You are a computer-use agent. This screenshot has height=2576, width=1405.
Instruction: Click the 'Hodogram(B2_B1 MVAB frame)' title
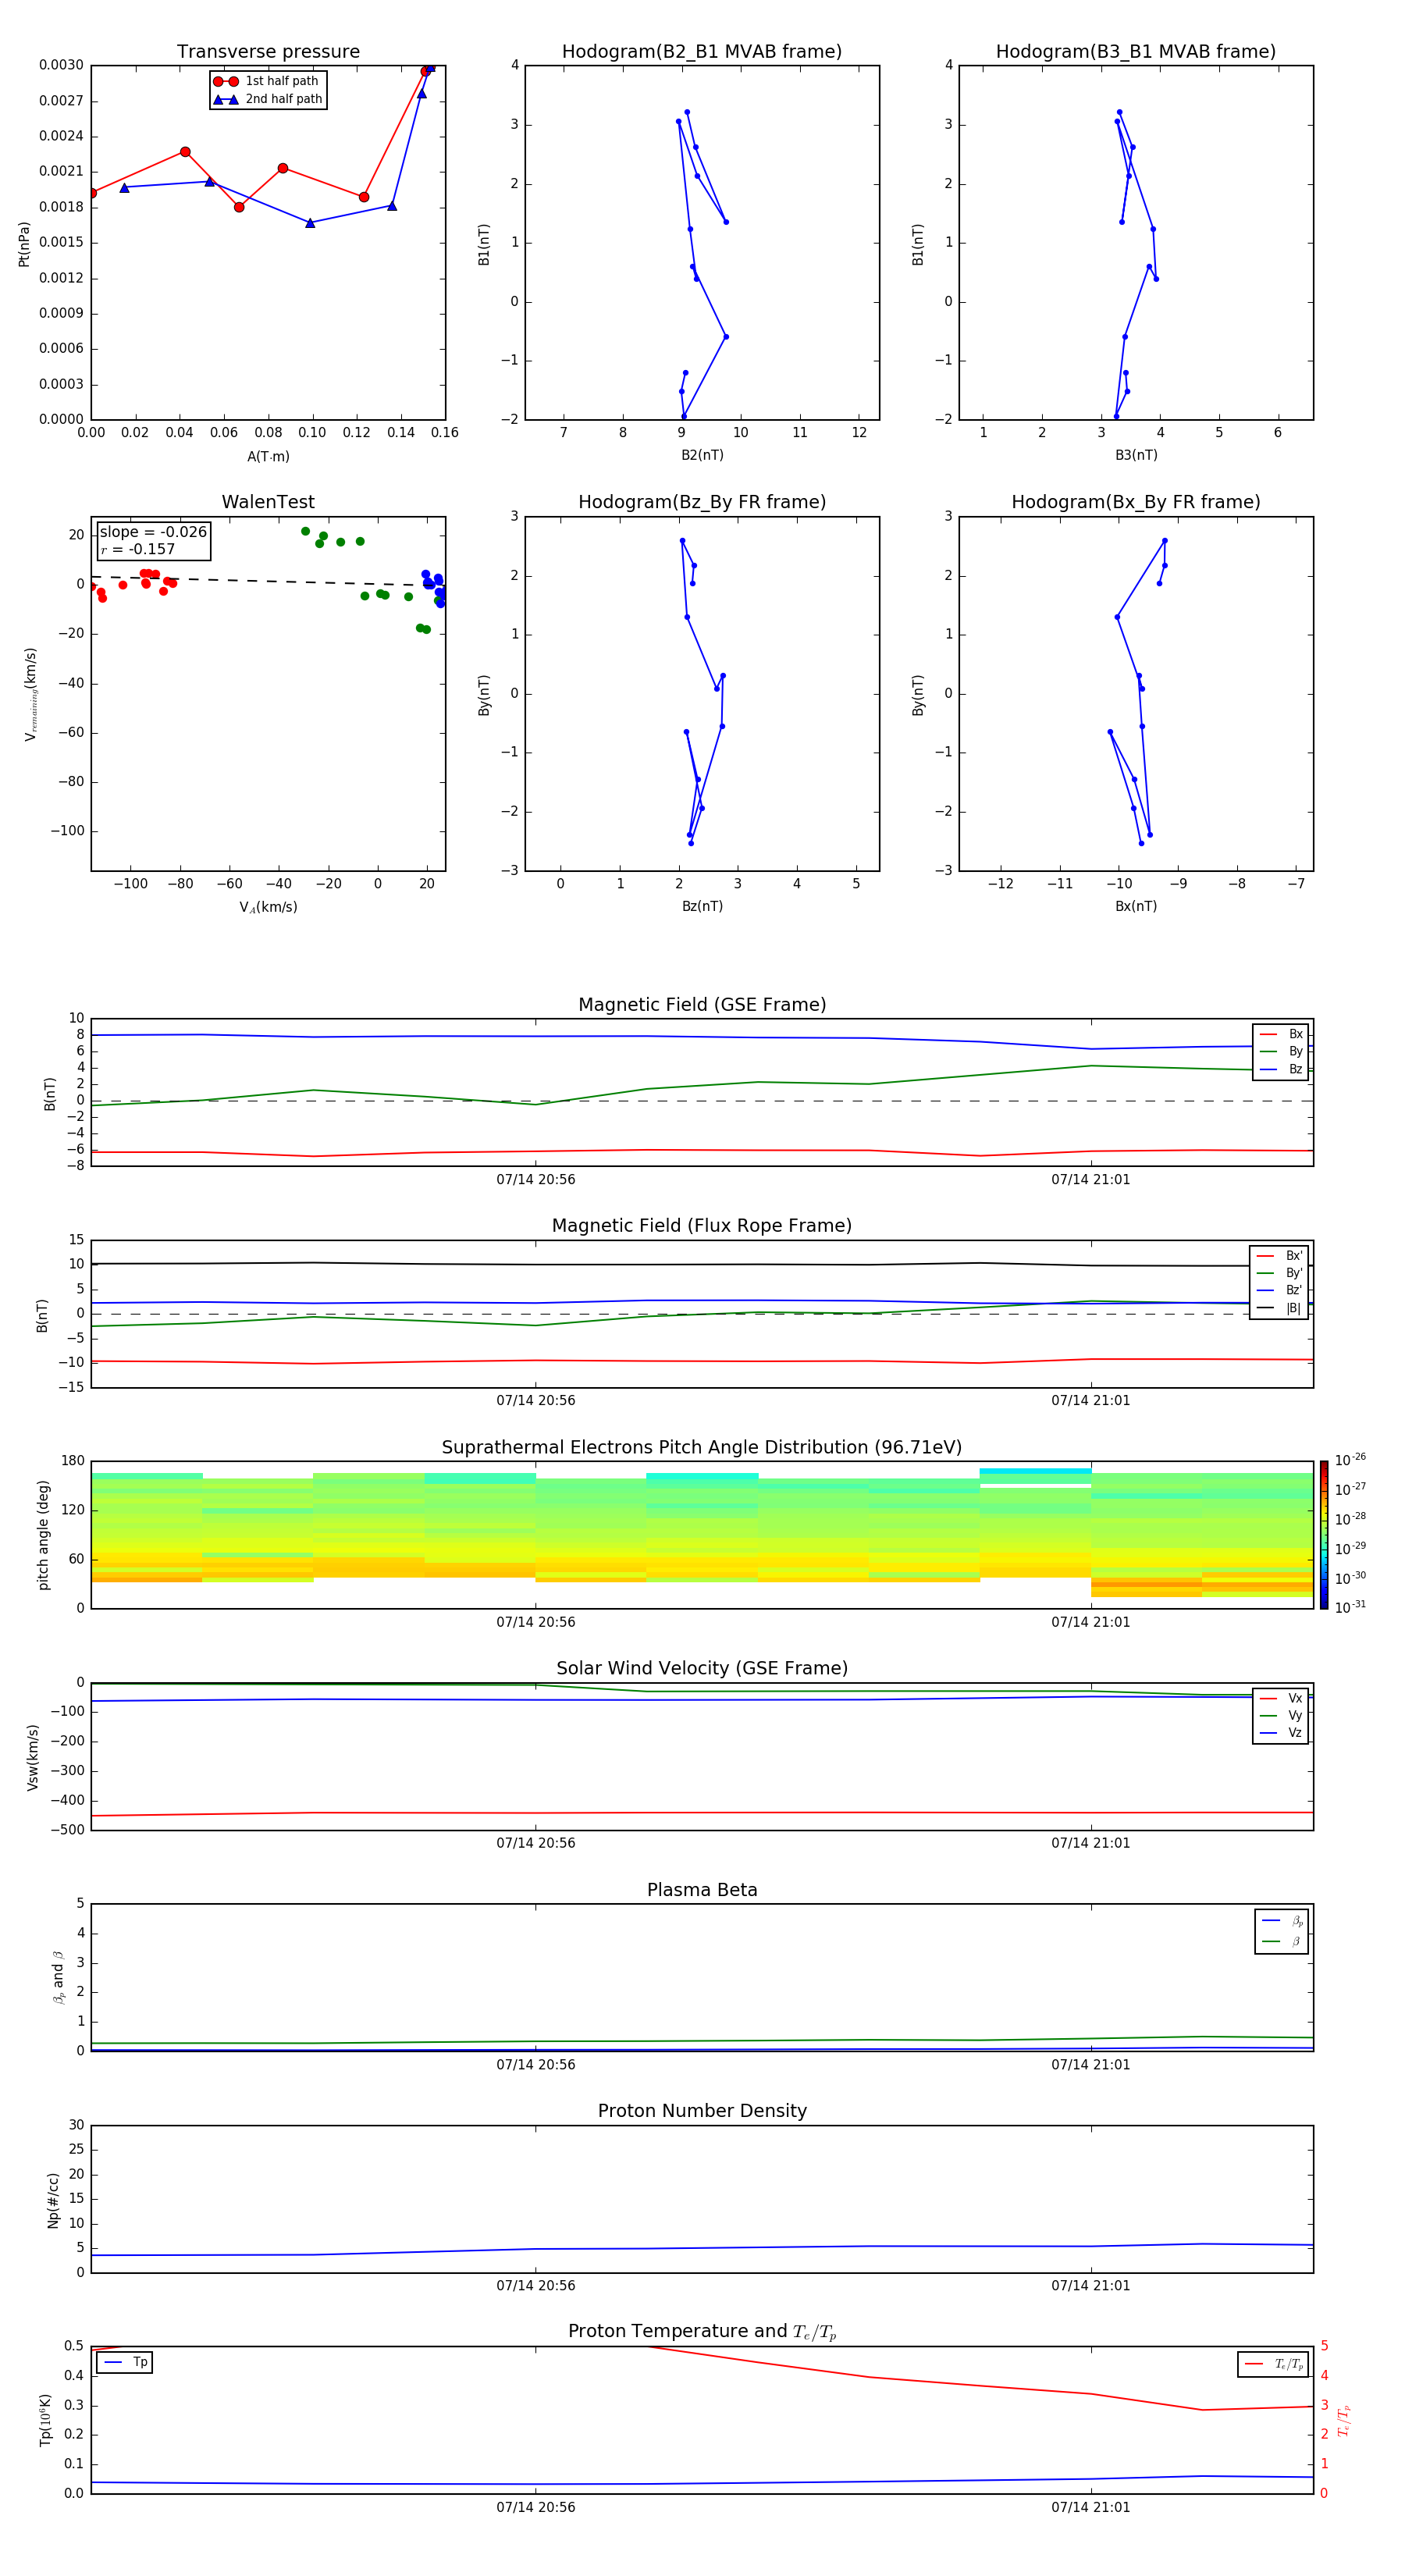click(x=702, y=52)
